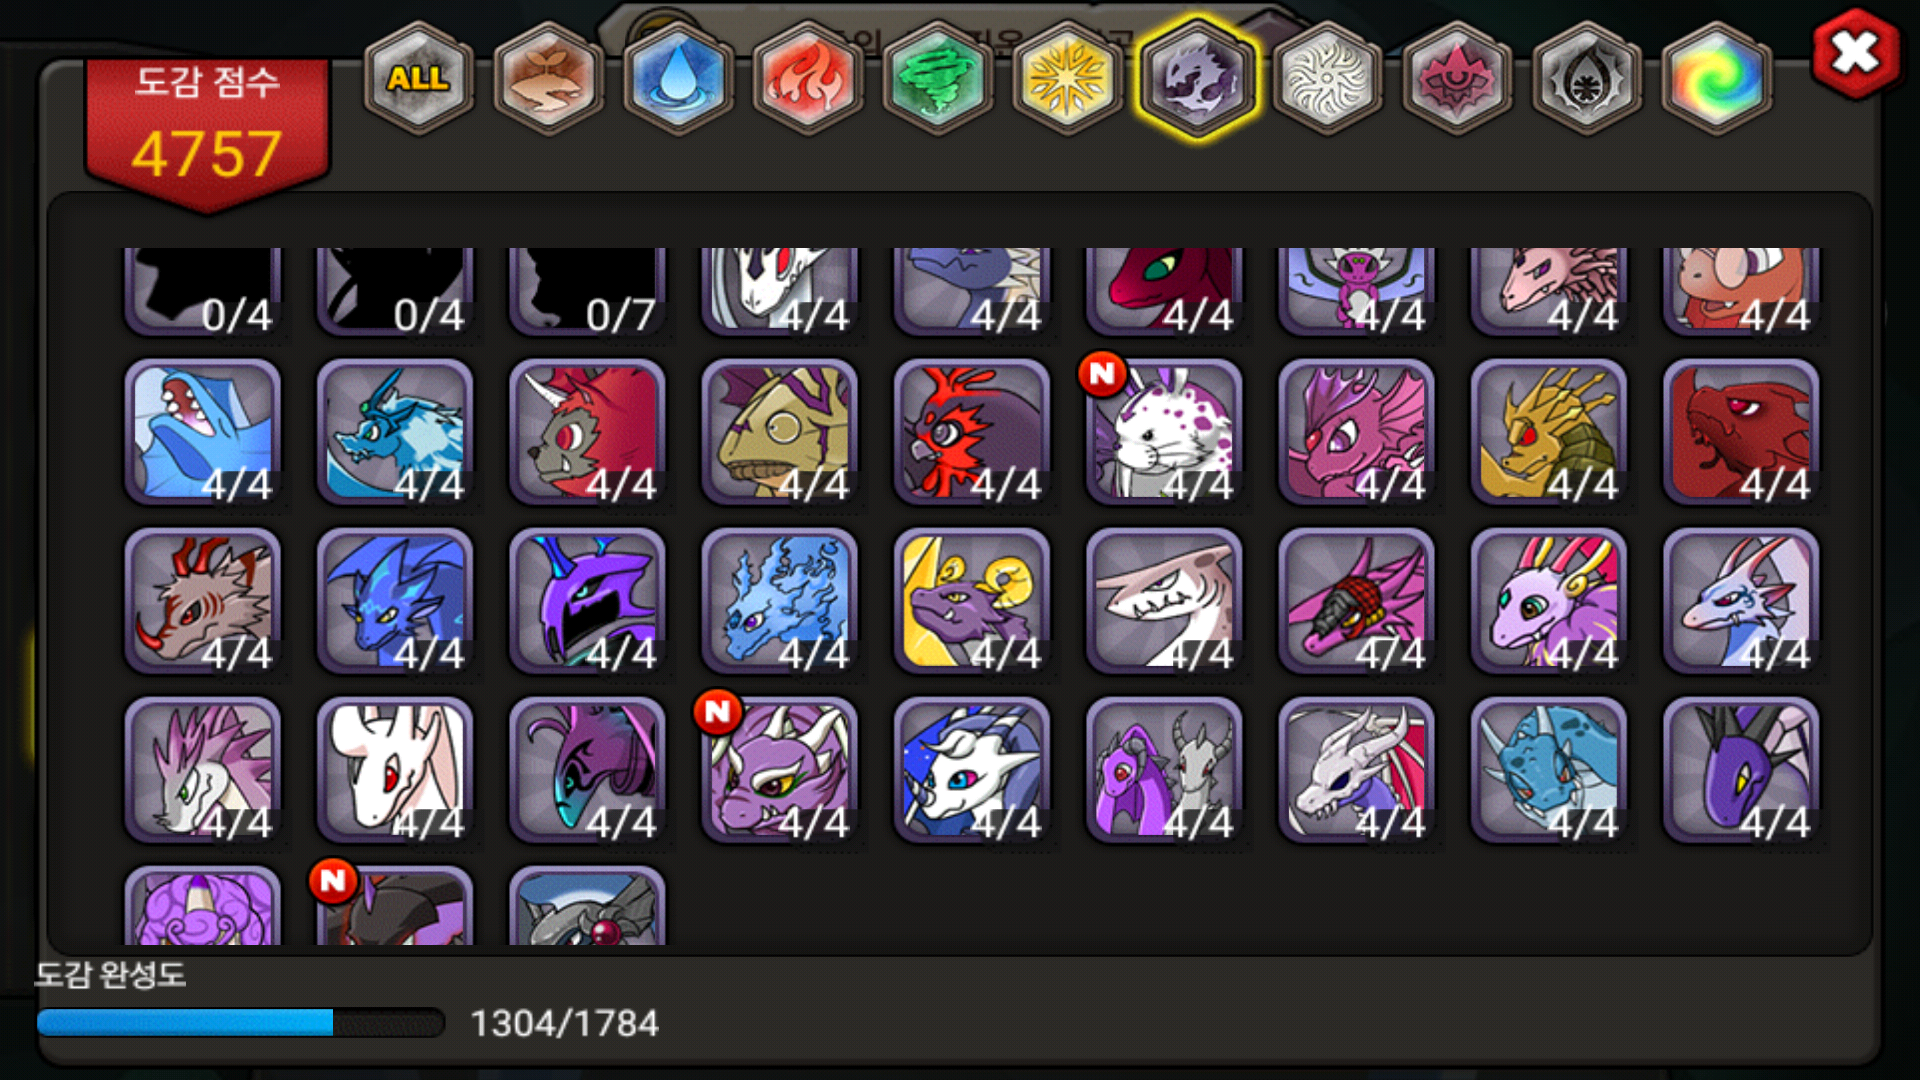
Task: Select the fire element filter icon
Action: point(808,78)
